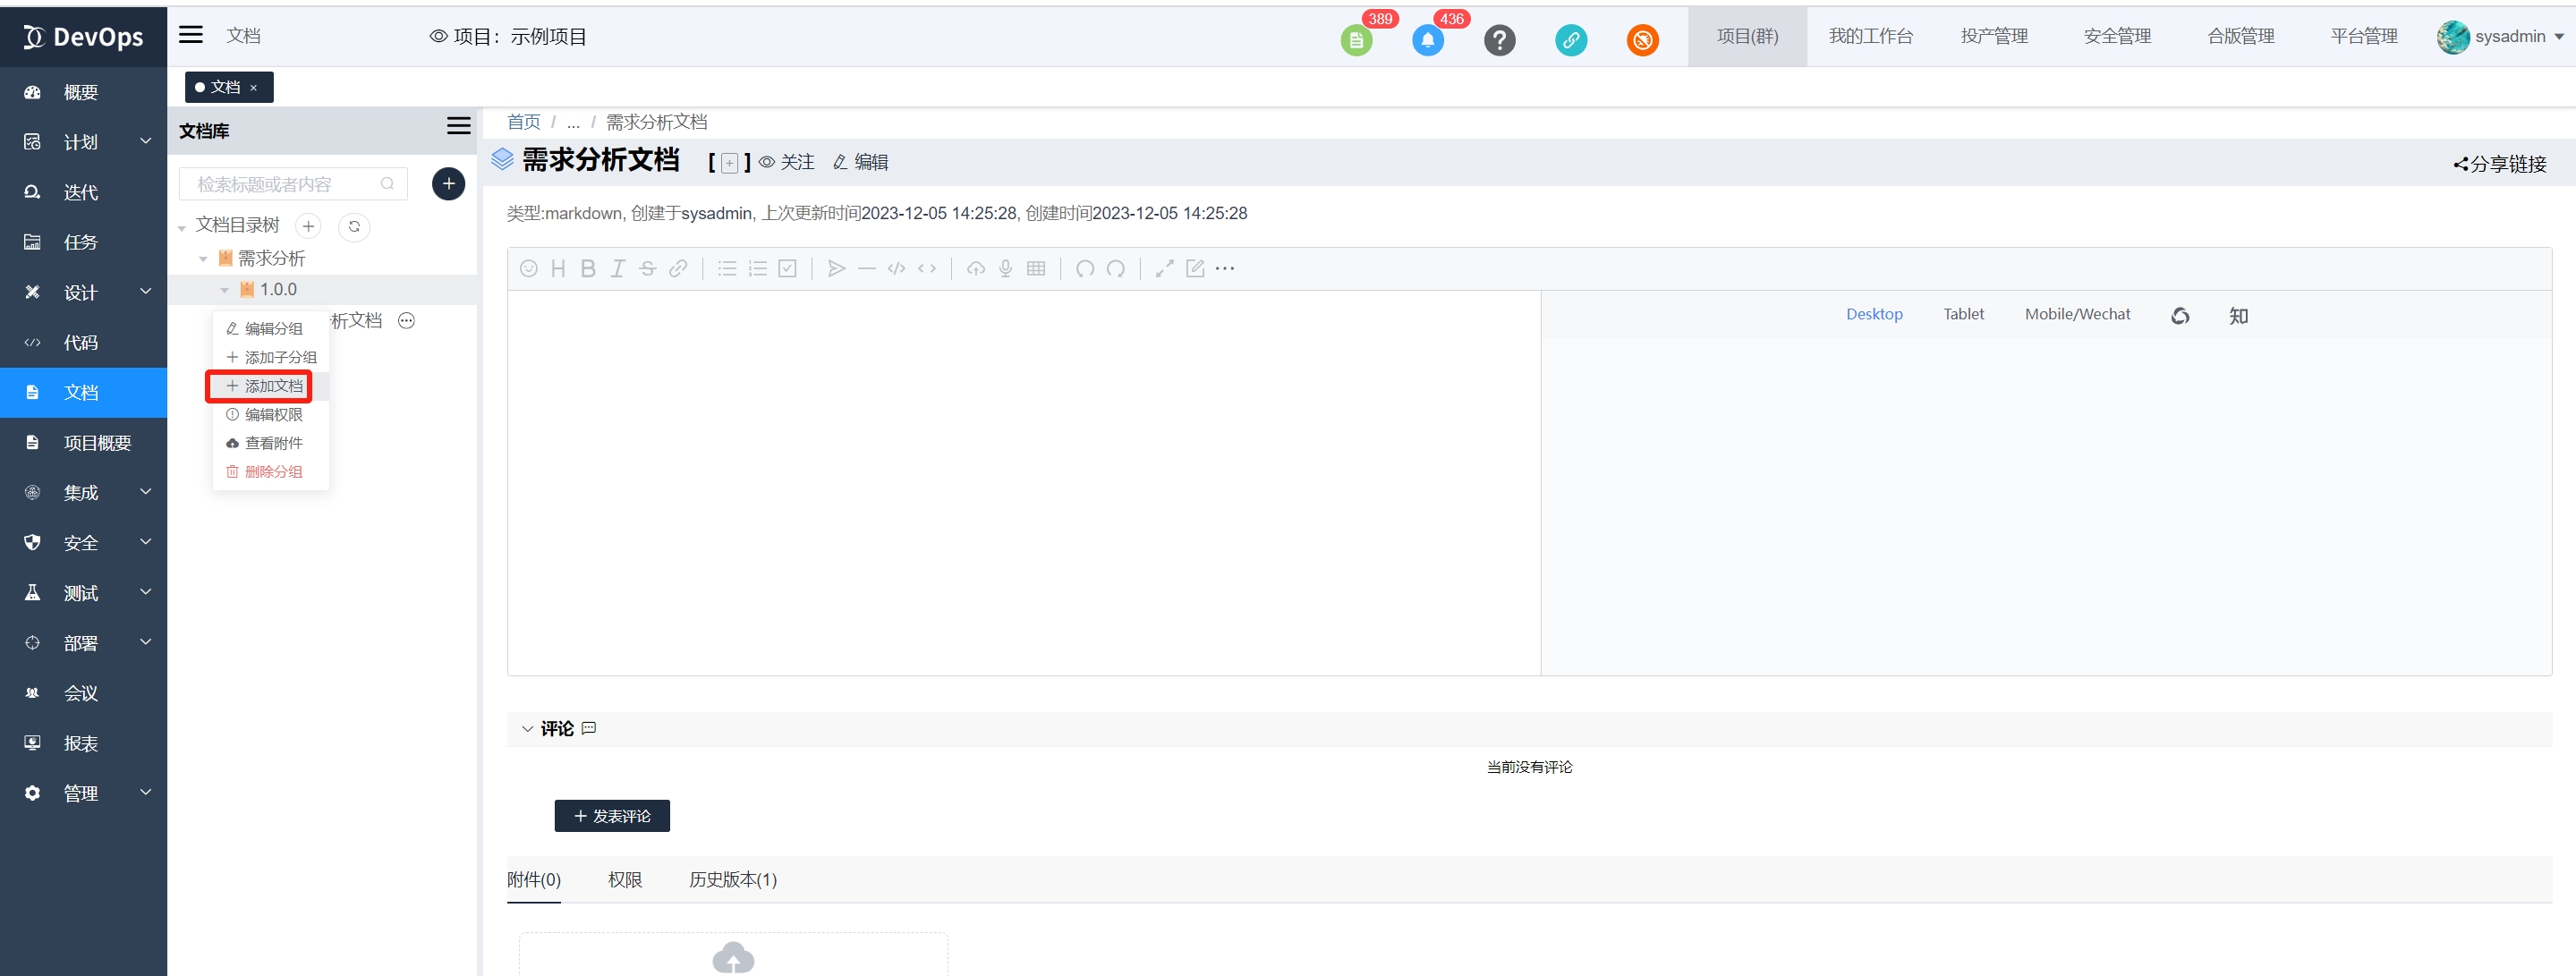Viewport: 2576px width, 976px height.
Task: Insert a task list checkbox item
Action: tap(788, 268)
